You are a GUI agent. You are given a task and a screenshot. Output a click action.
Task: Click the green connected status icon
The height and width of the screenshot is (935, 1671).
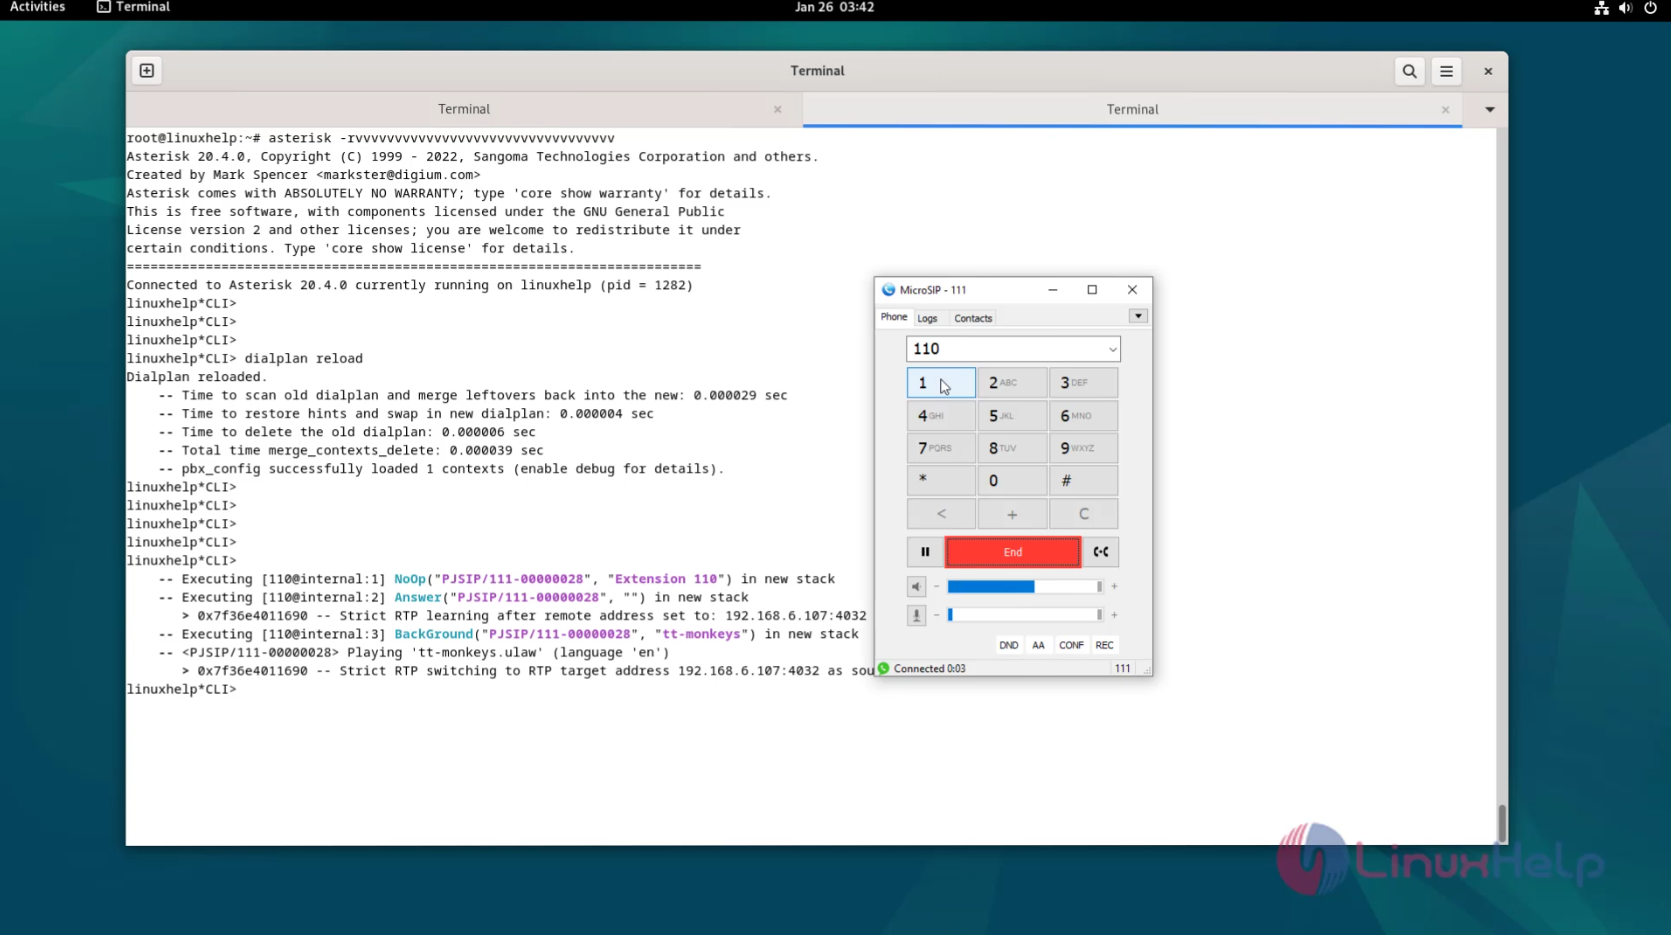pyautogui.click(x=884, y=669)
